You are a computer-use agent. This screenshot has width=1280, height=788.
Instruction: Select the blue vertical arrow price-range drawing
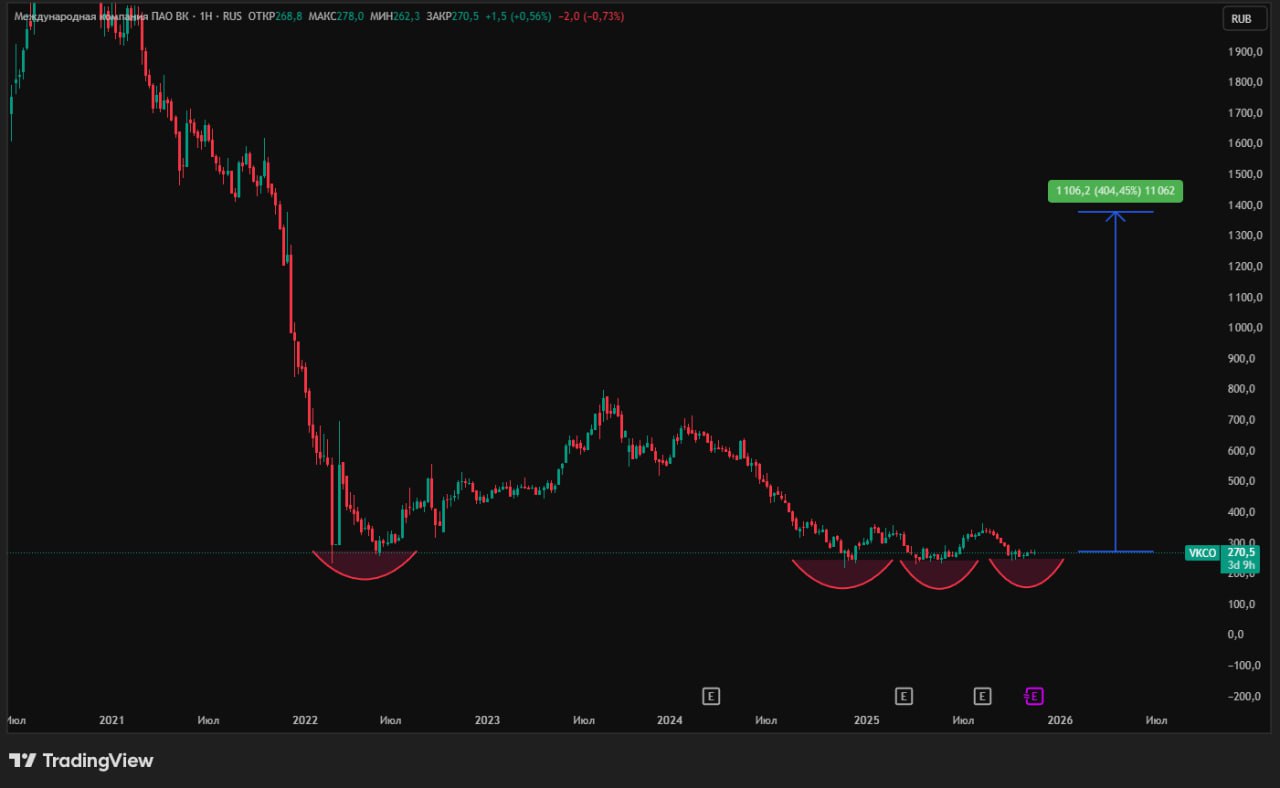(1115, 380)
